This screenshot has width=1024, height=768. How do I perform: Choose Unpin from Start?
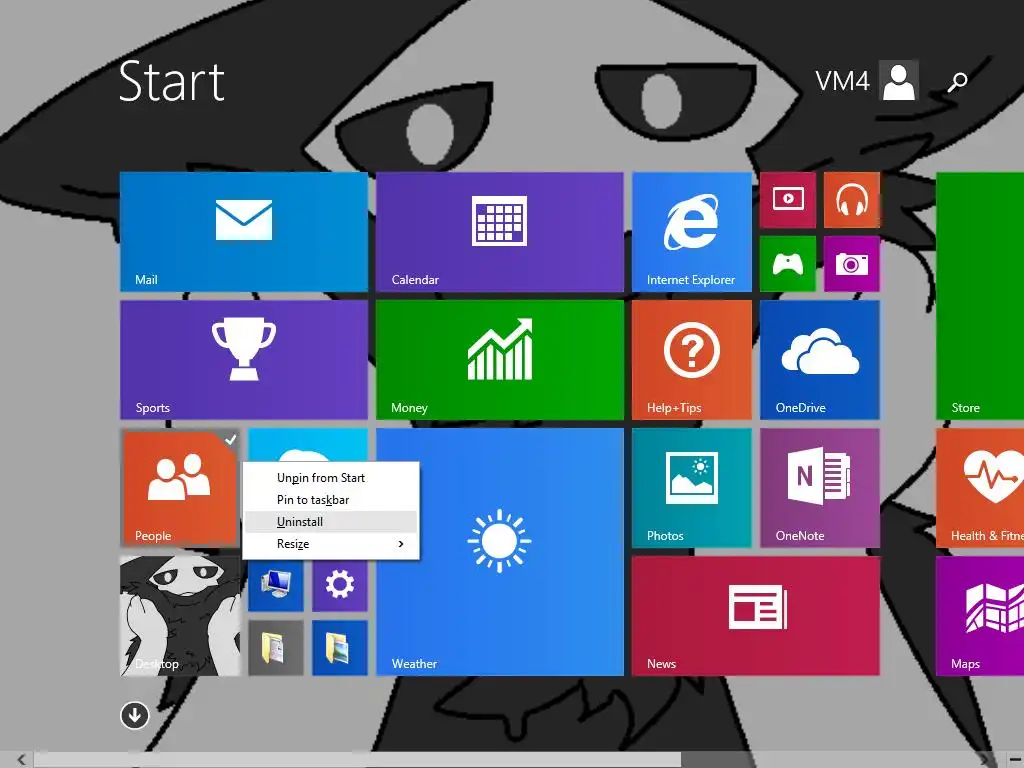[x=330, y=477]
